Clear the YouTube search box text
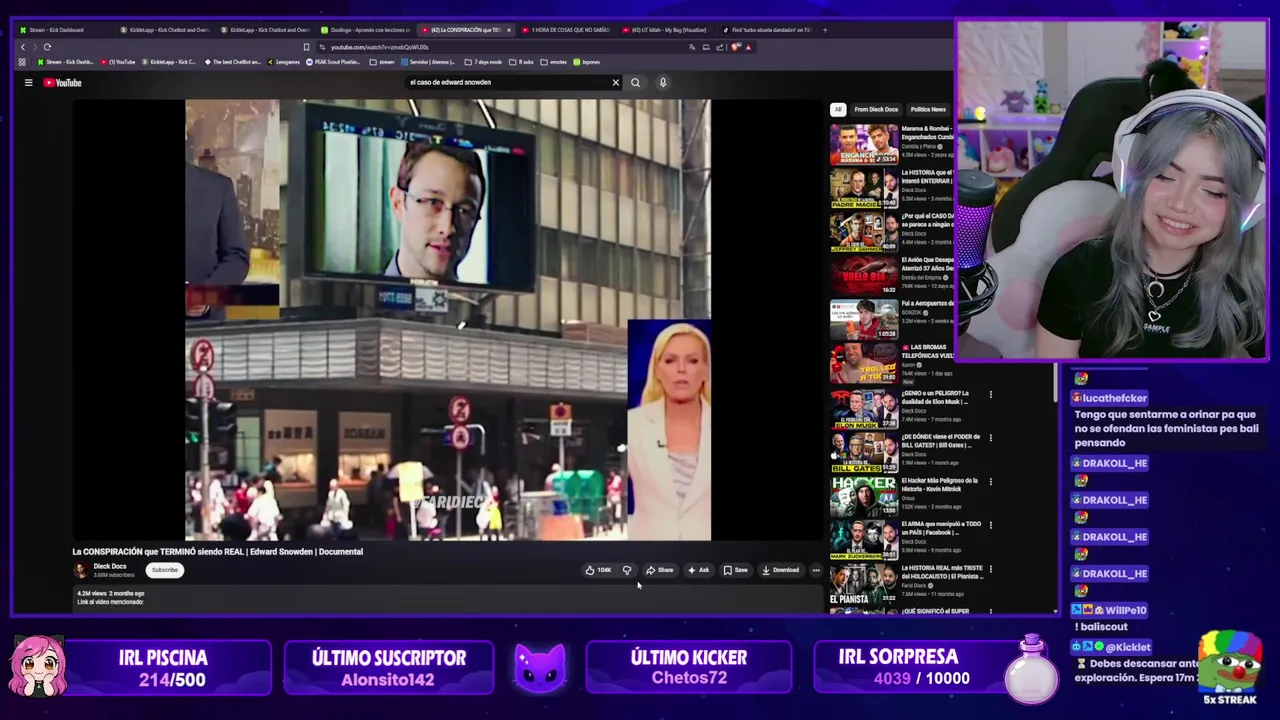Image resolution: width=1280 pixels, height=720 pixels. click(616, 82)
